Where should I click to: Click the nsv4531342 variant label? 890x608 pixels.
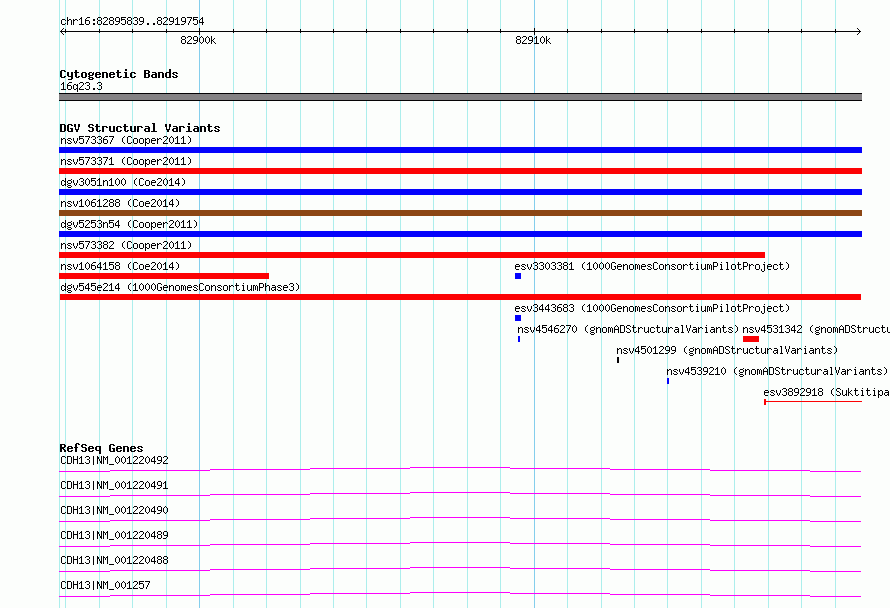[x=816, y=329]
